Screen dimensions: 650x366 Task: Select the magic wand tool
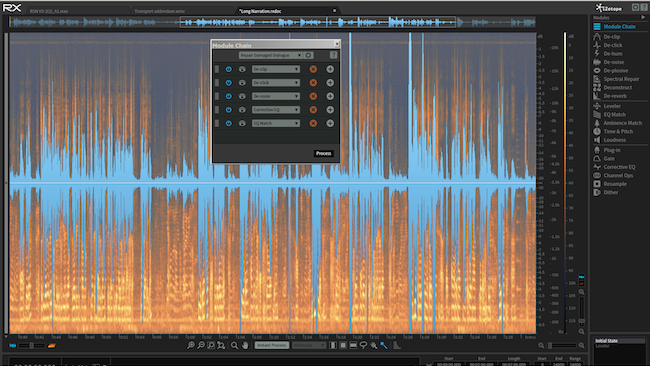pos(384,345)
